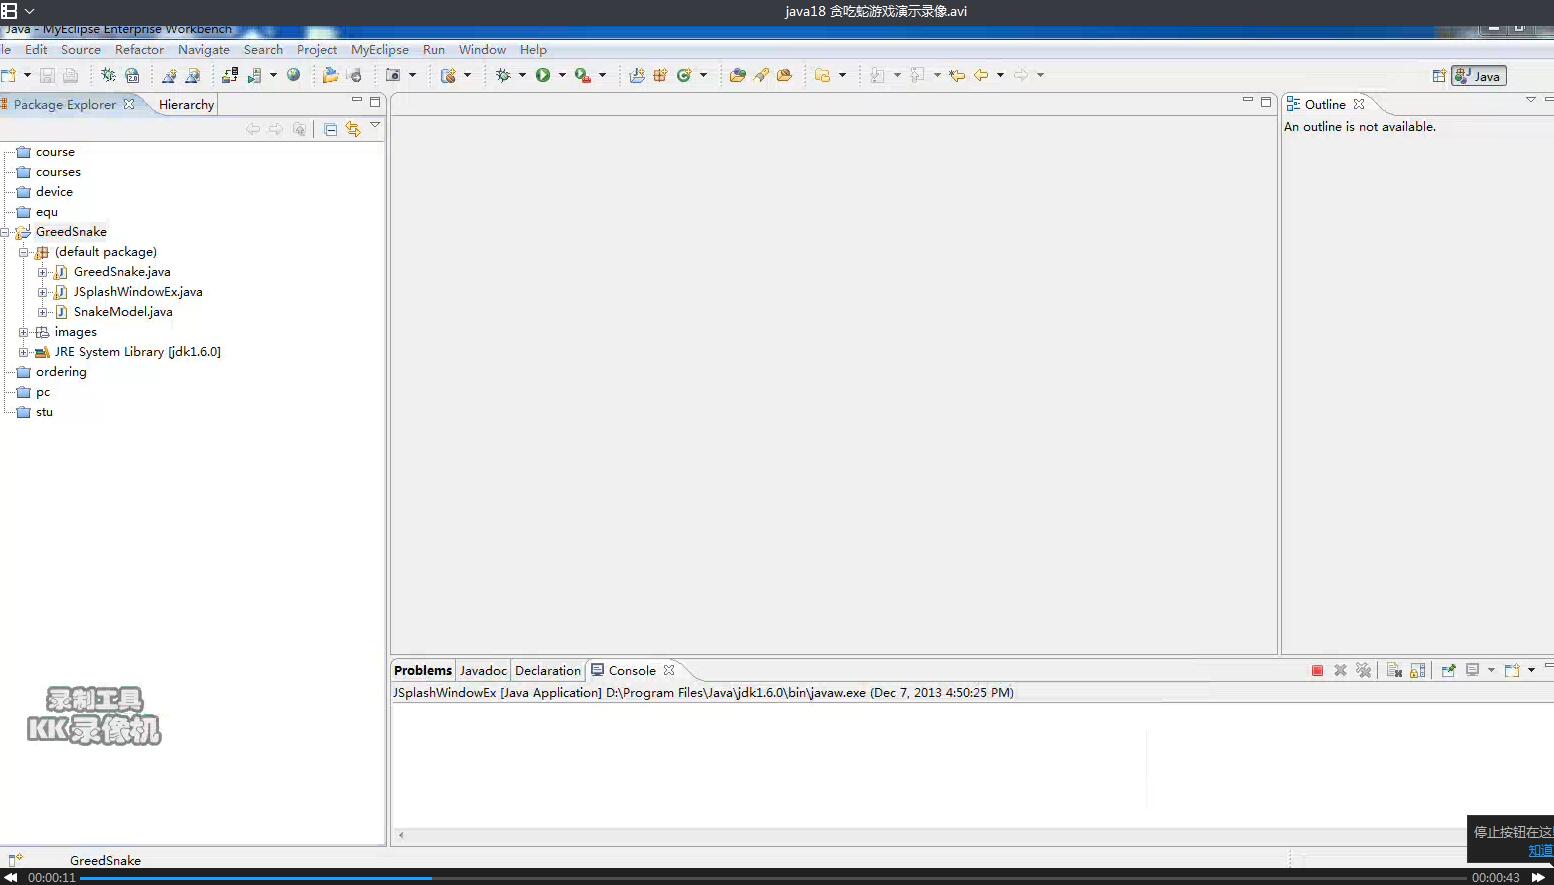This screenshot has width=1554, height=885.
Task: Open the Window menu
Action: (x=482, y=50)
